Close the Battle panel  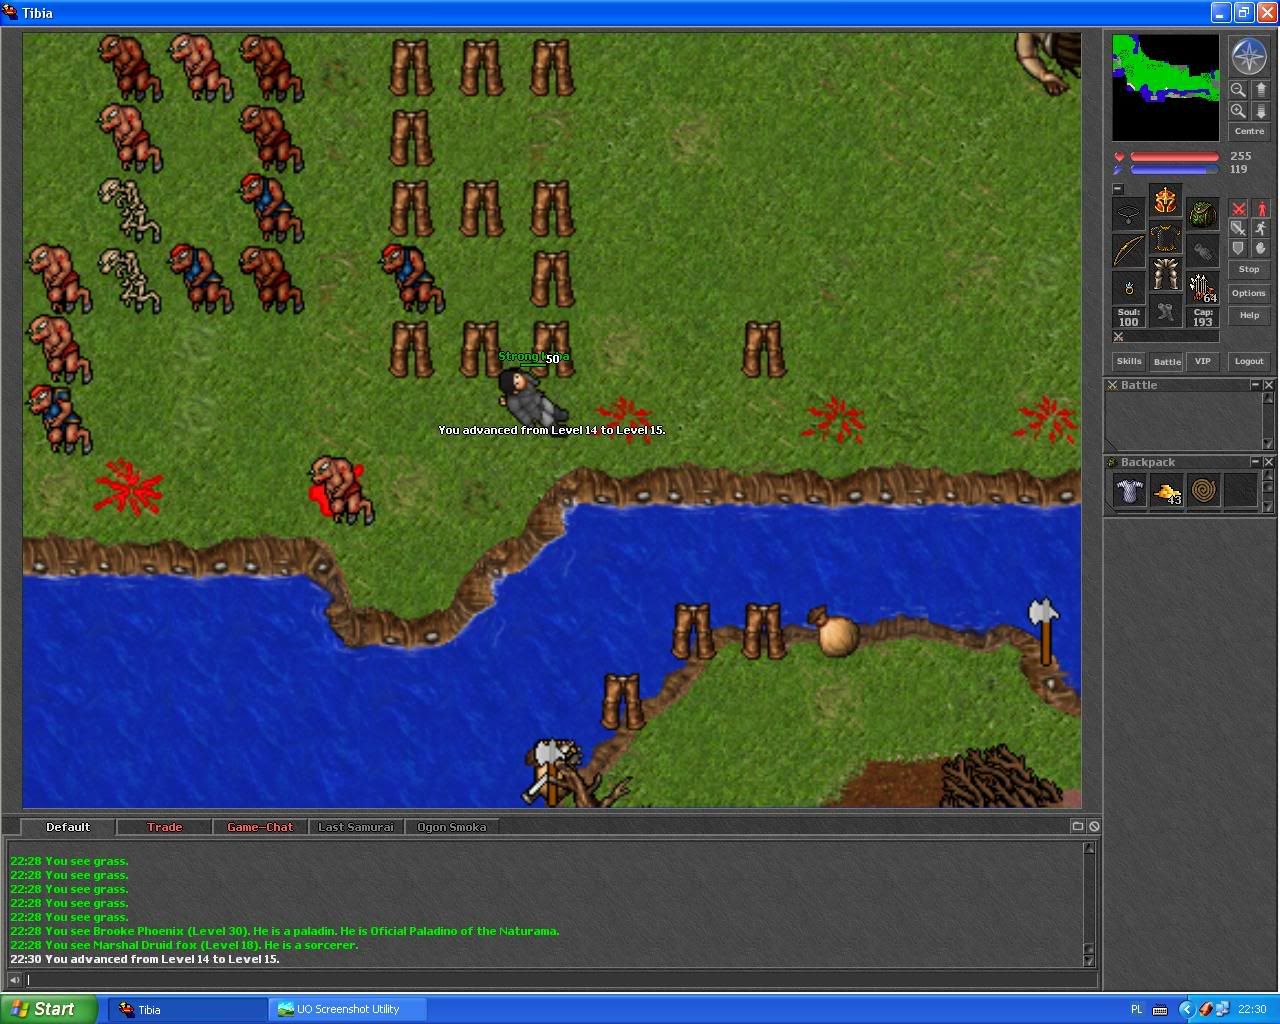(1268, 385)
